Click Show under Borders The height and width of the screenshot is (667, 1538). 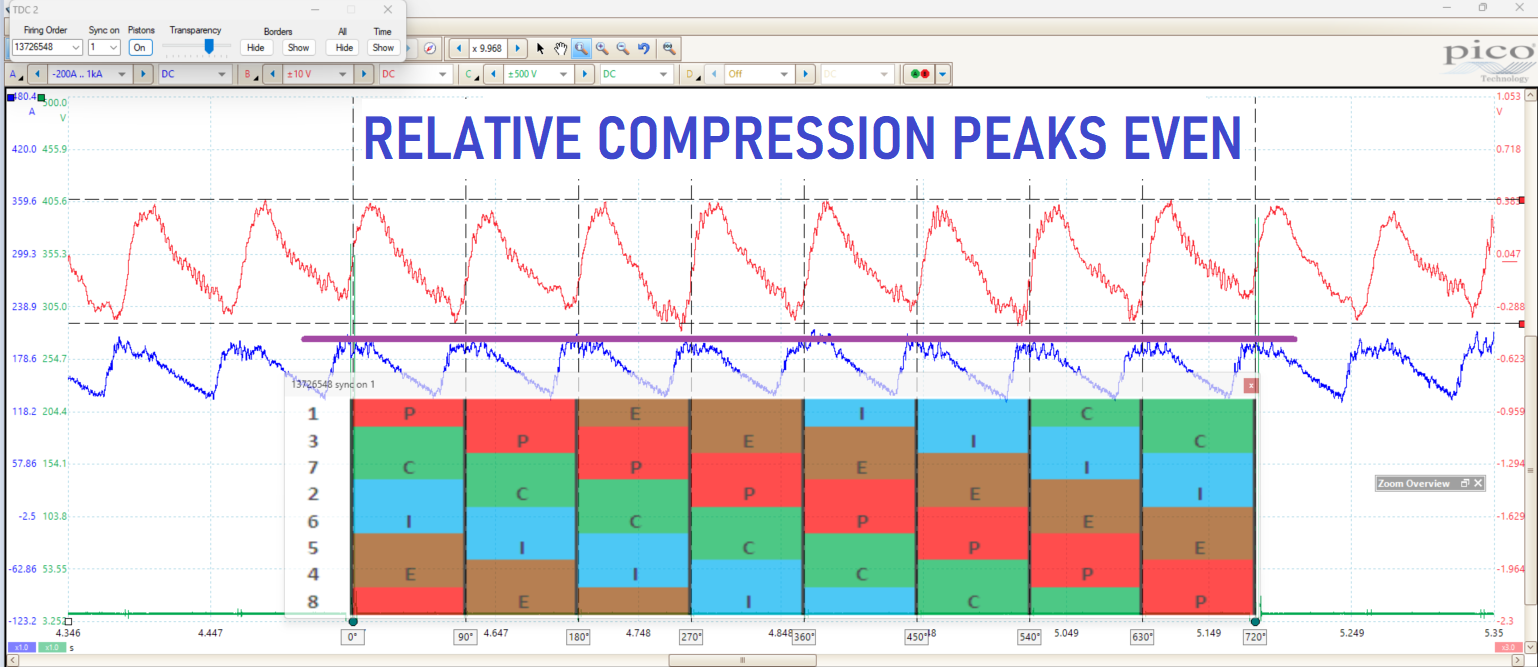298,47
